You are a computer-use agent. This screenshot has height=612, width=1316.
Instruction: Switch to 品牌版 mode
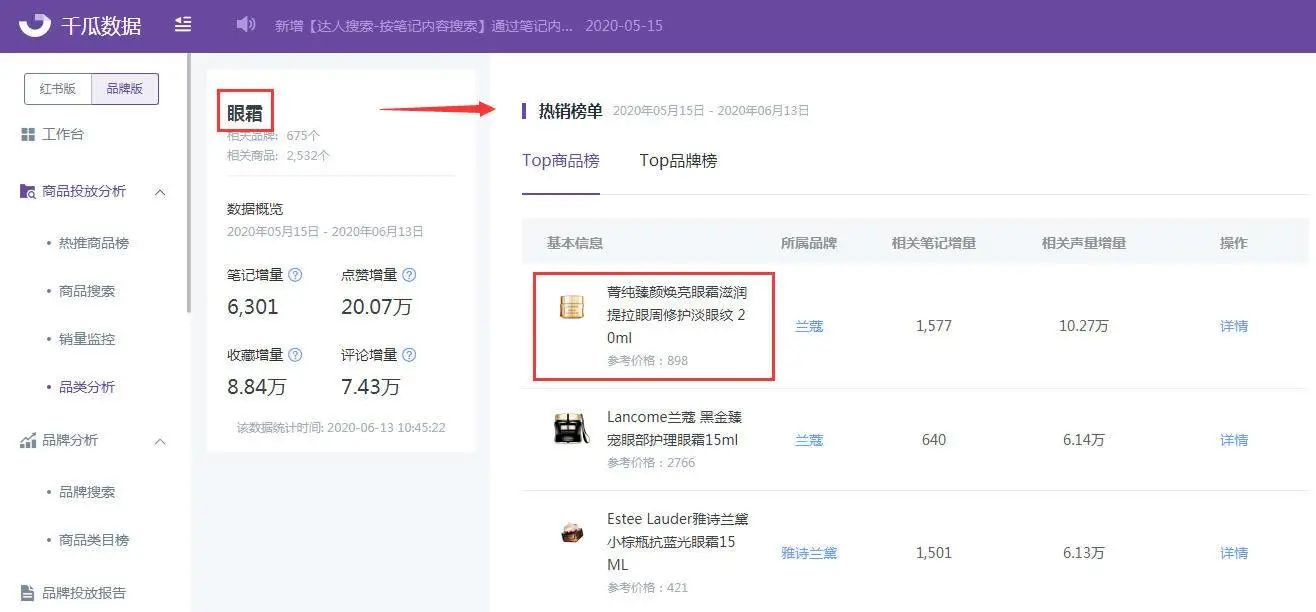pyautogui.click(x=125, y=89)
